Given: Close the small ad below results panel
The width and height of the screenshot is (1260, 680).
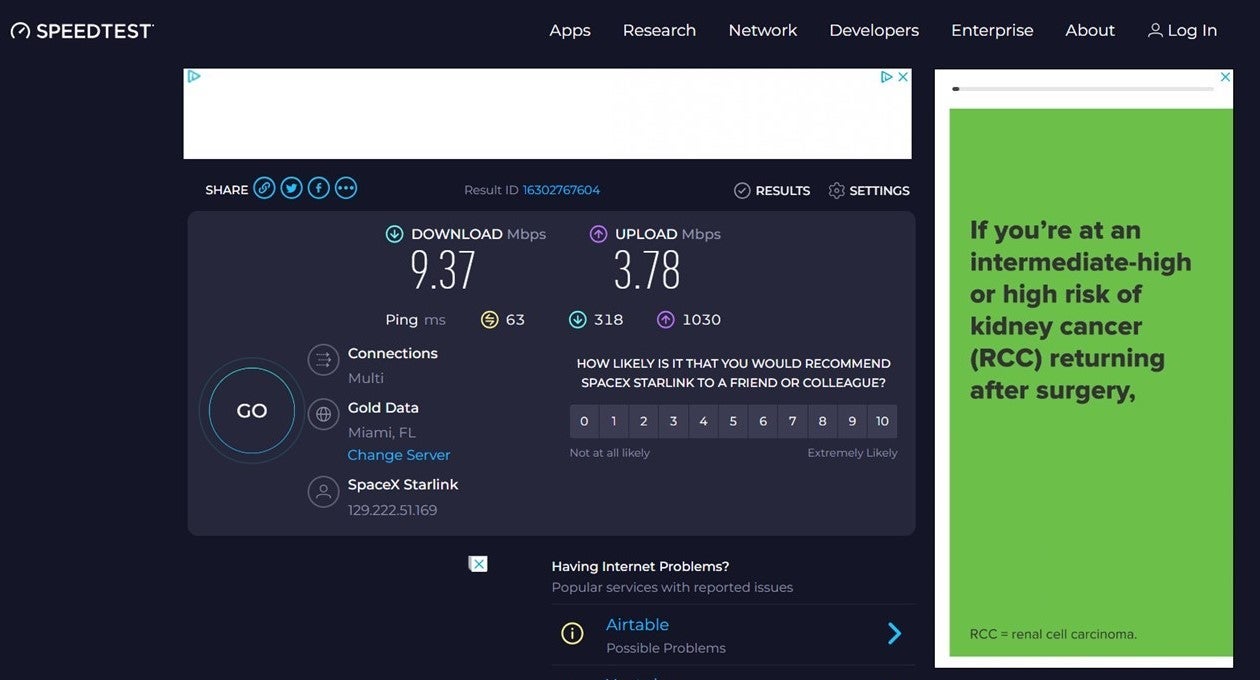Looking at the screenshot, I should pyautogui.click(x=478, y=564).
